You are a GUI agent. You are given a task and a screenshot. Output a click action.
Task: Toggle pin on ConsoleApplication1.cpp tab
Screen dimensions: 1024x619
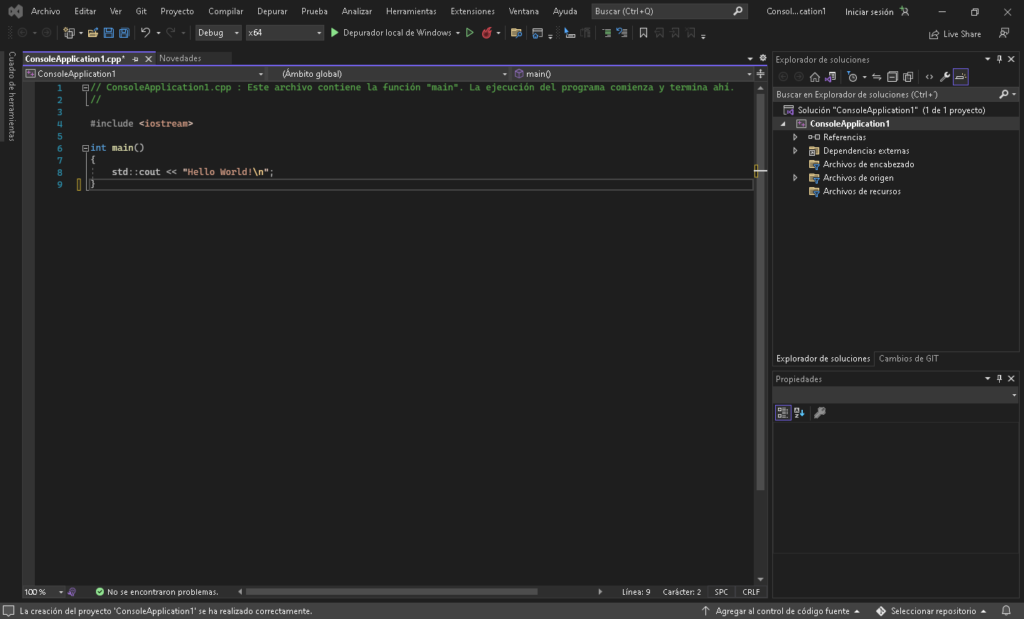click(136, 59)
